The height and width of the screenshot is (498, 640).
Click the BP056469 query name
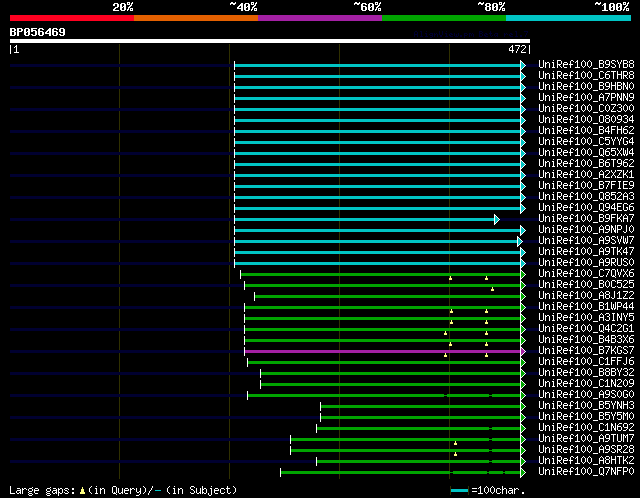(x=38, y=32)
